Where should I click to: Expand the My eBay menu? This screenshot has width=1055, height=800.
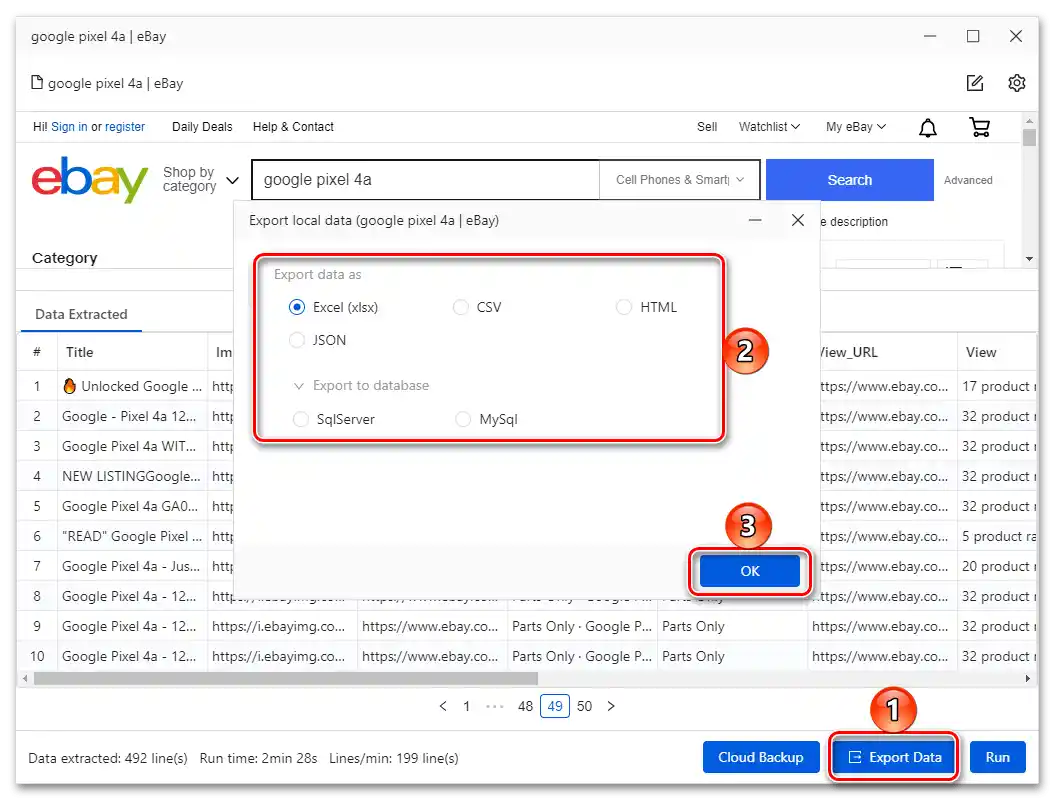pos(856,126)
